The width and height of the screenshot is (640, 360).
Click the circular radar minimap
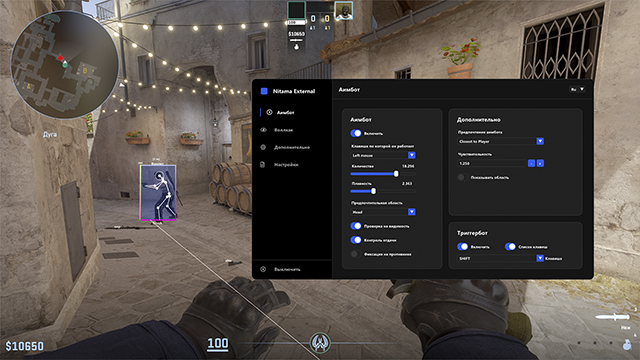tap(64, 64)
